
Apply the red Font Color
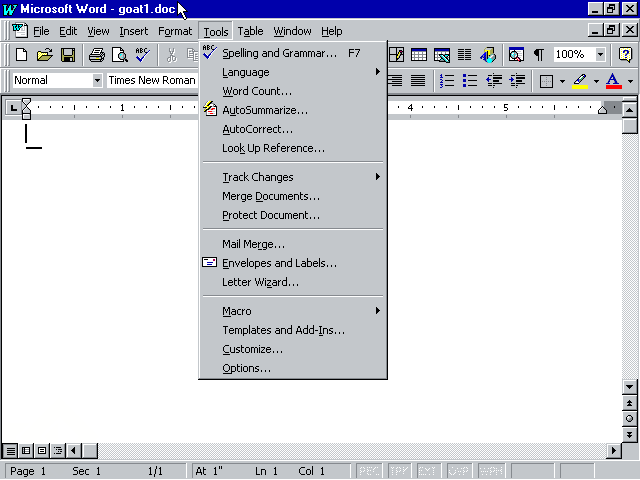click(613, 81)
